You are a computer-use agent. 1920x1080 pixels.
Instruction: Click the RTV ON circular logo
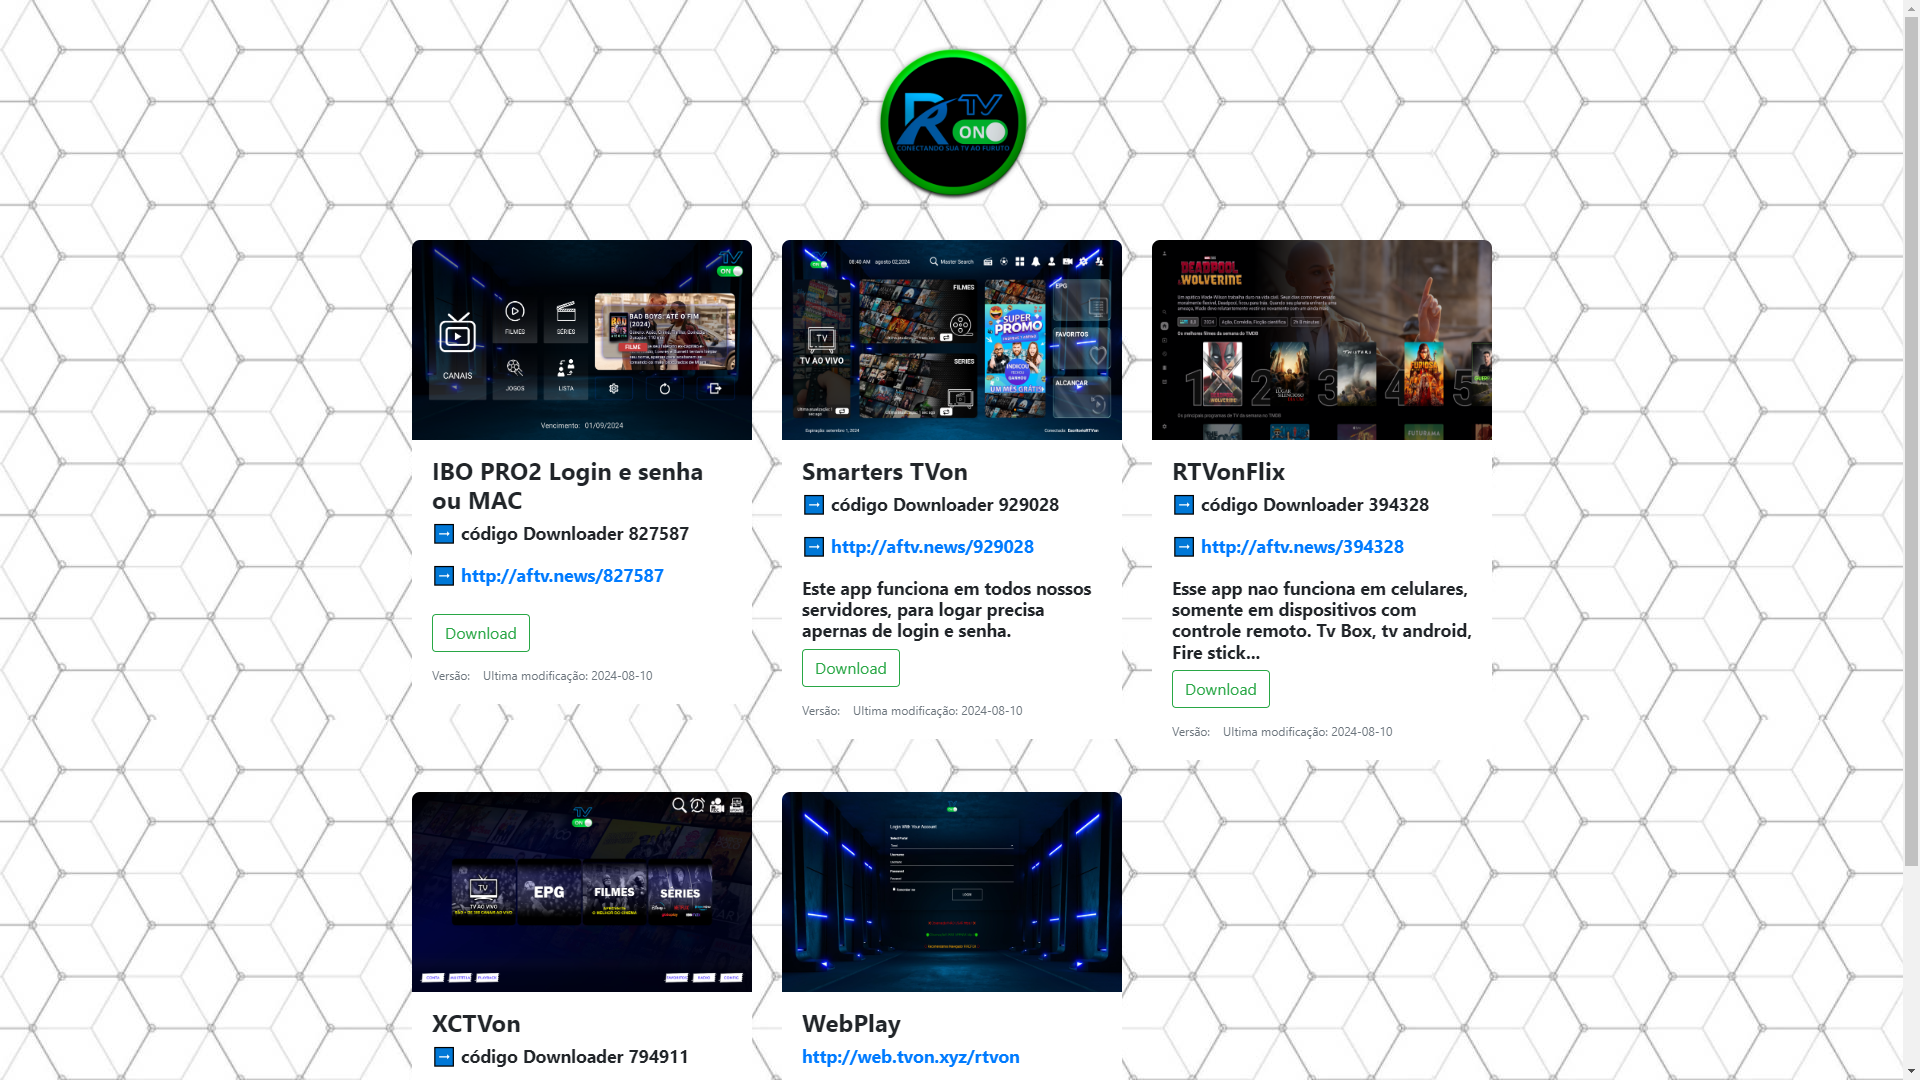[953, 123]
